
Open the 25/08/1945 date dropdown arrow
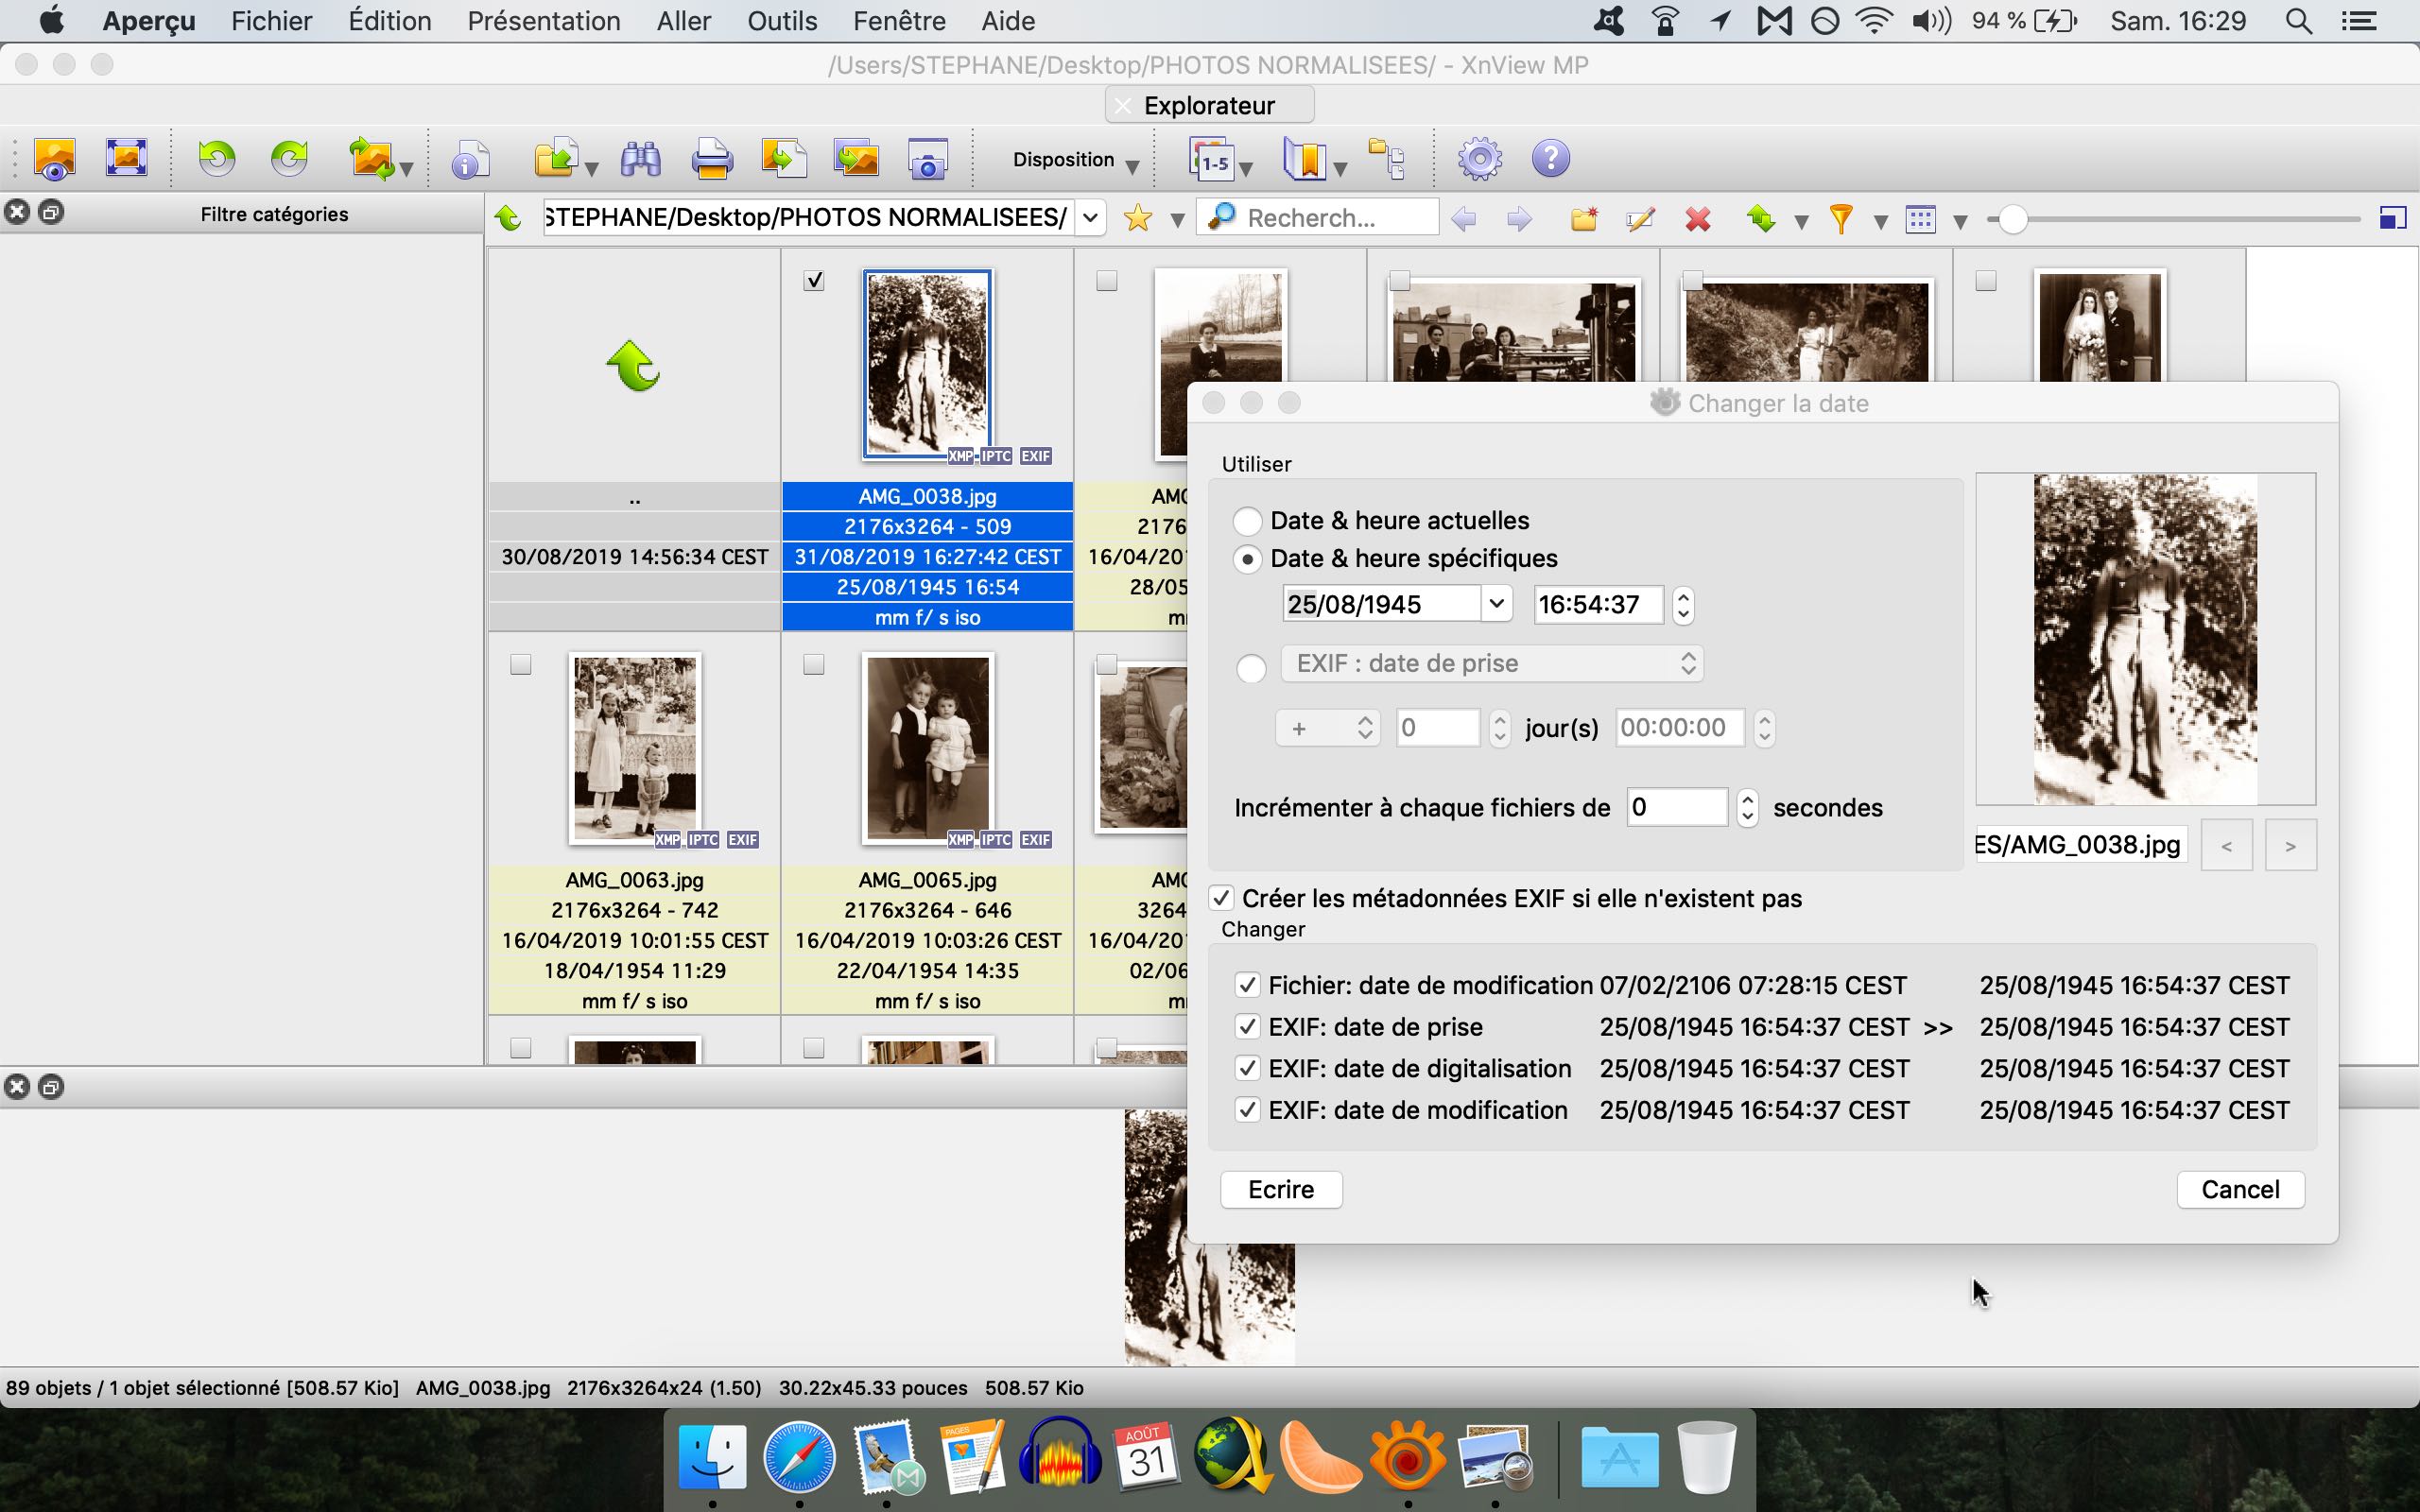pos(1496,604)
